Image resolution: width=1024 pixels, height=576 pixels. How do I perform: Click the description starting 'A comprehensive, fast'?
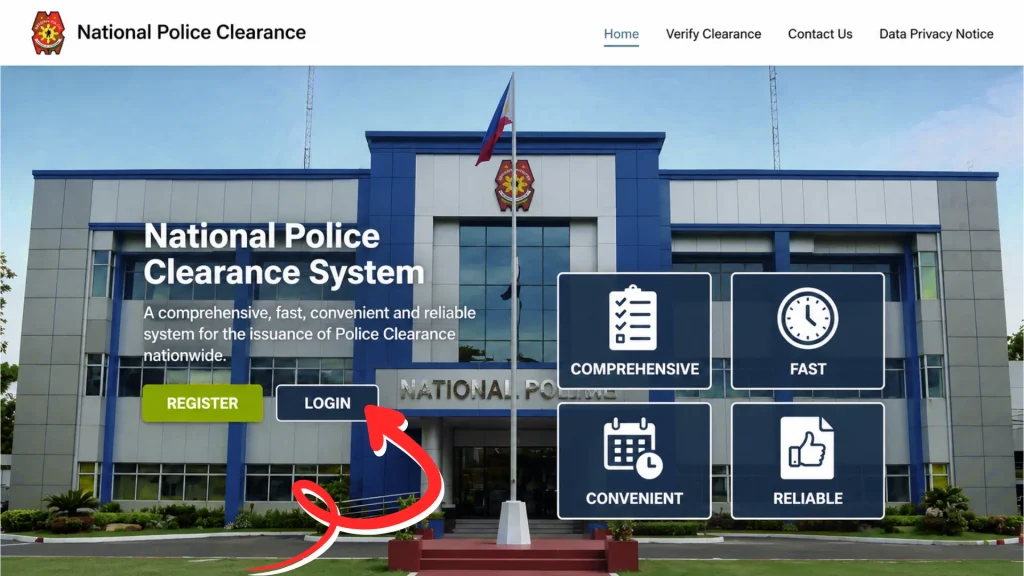[x=310, y=334]
